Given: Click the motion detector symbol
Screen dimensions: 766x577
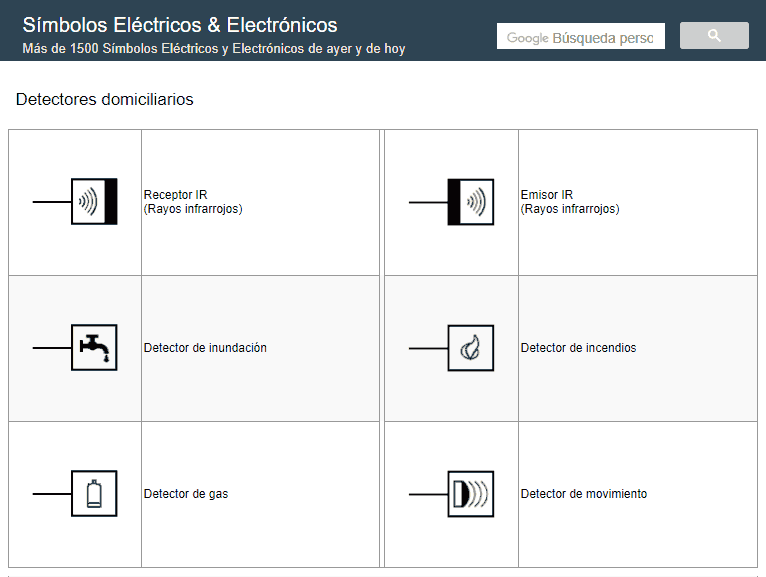Looking at the screenshot, I should coord(470,494).
